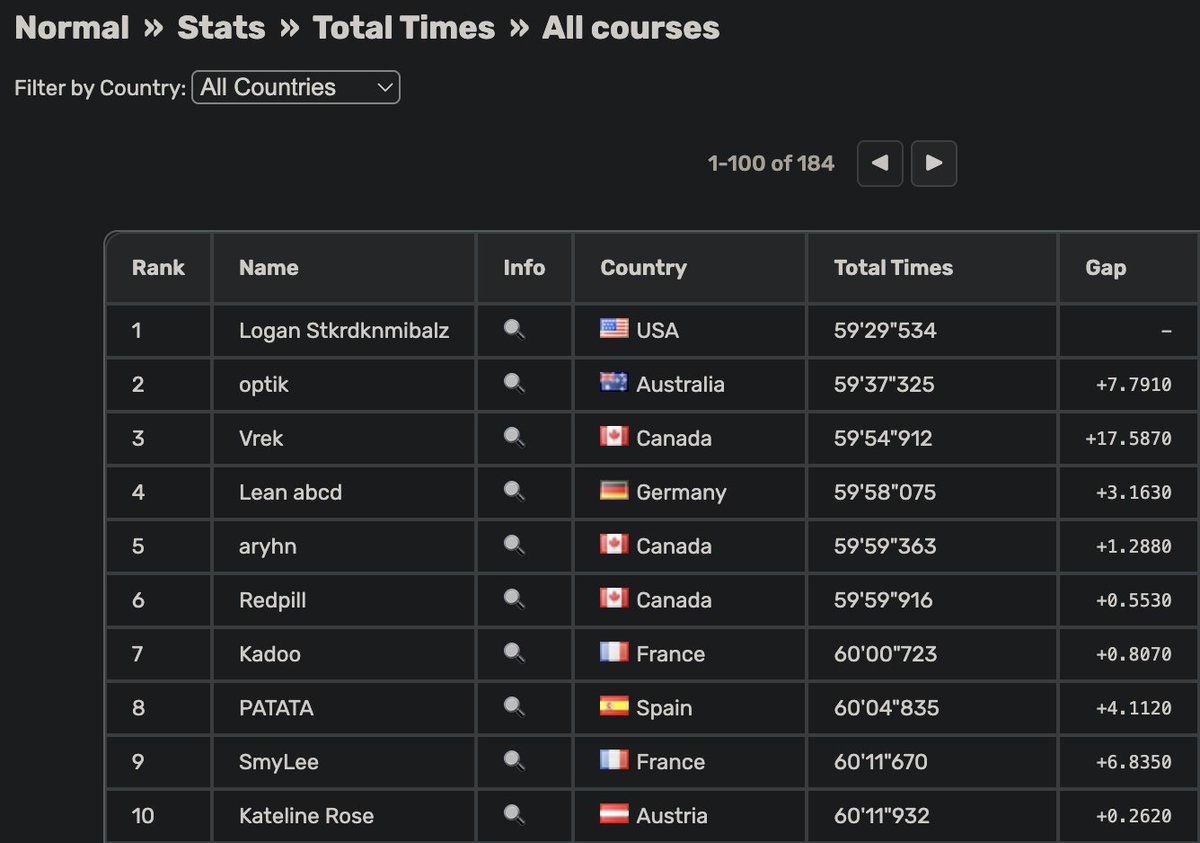Click France flag in Kadoo row
The height and width of the screenshot is (843, 1200).
(x=614, y=652)
